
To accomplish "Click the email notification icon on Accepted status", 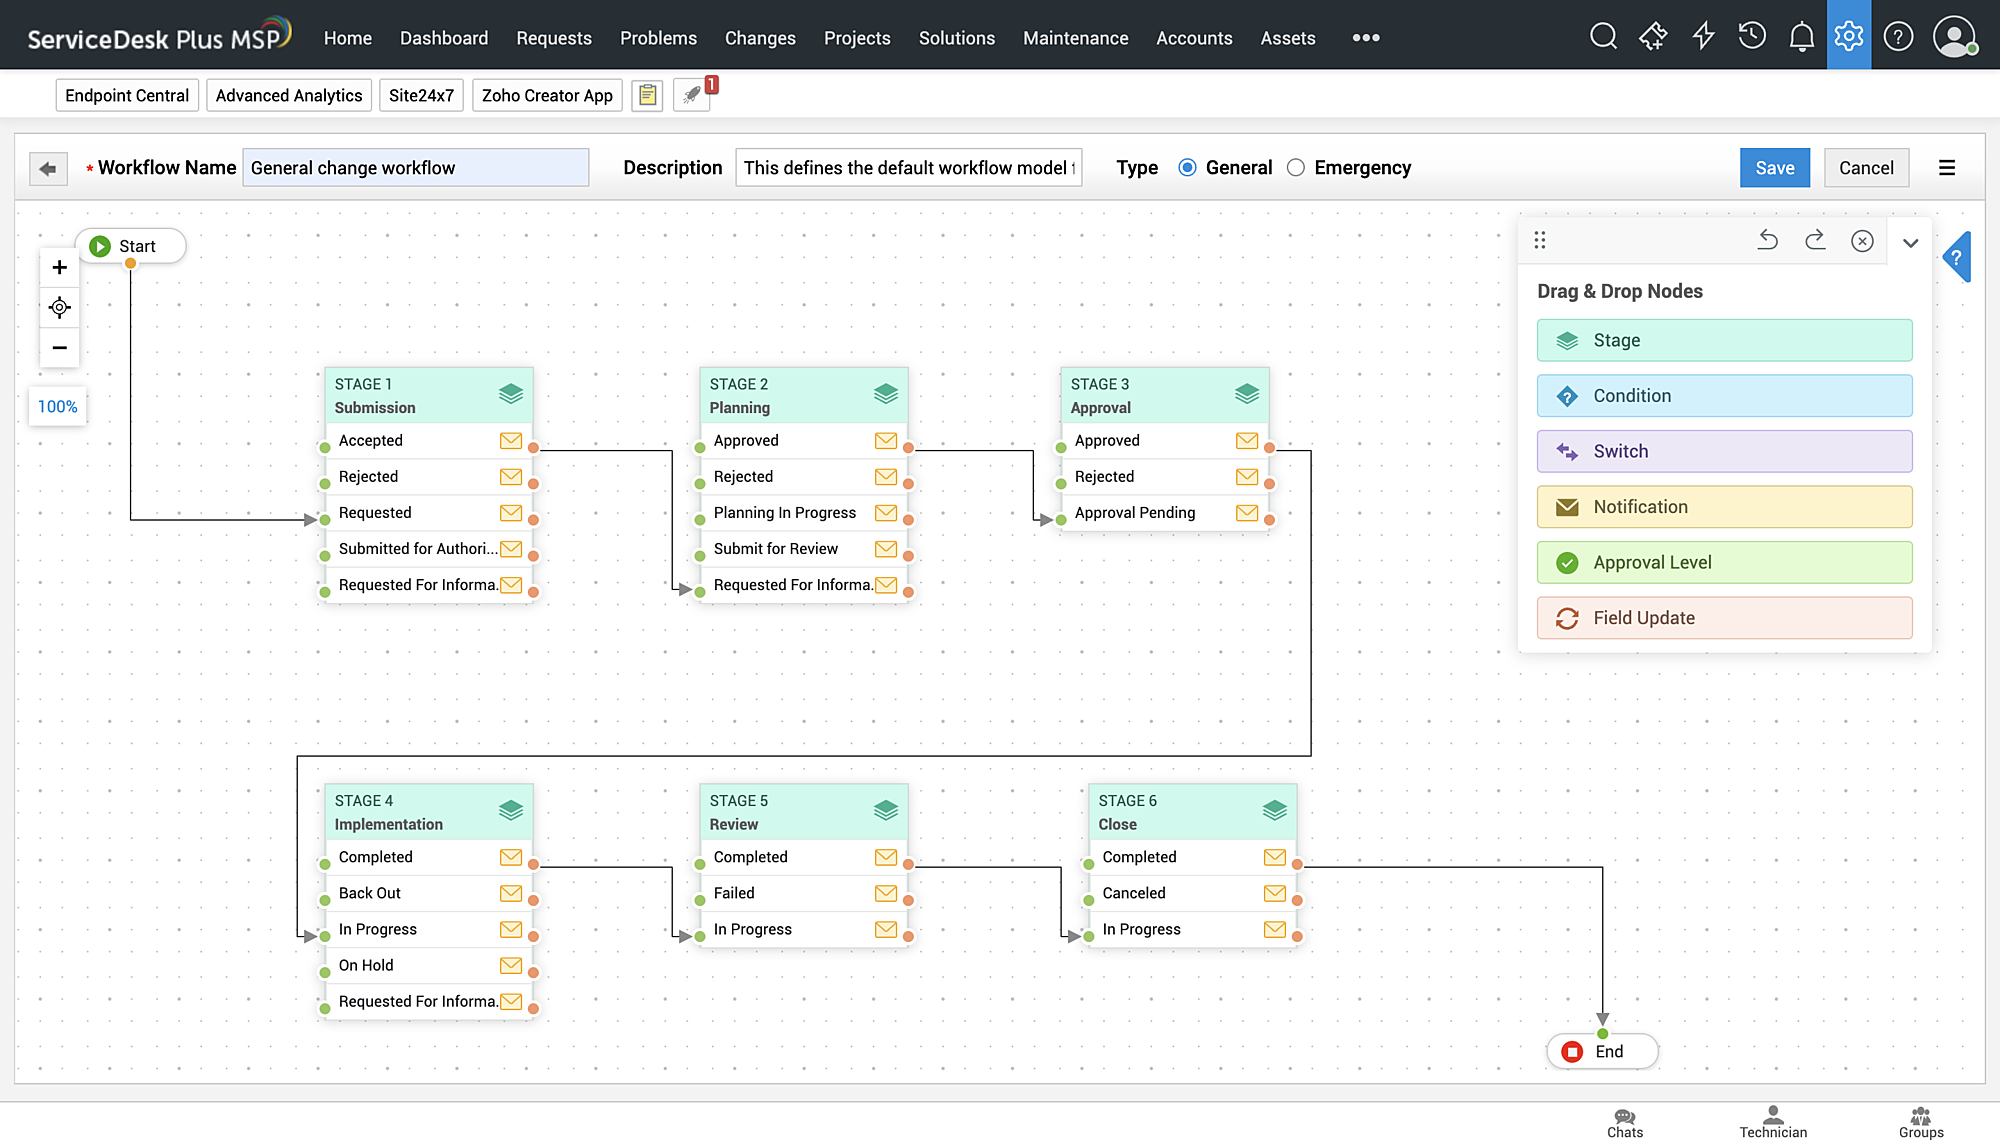I will coord(511,440).
